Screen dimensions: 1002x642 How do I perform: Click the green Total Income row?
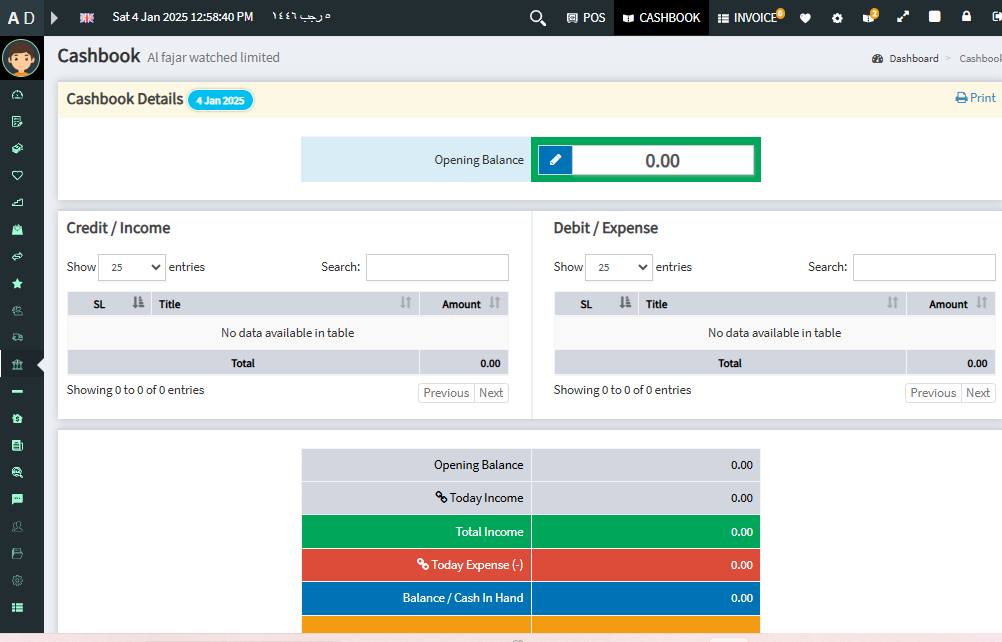click(x=531, y=531)
